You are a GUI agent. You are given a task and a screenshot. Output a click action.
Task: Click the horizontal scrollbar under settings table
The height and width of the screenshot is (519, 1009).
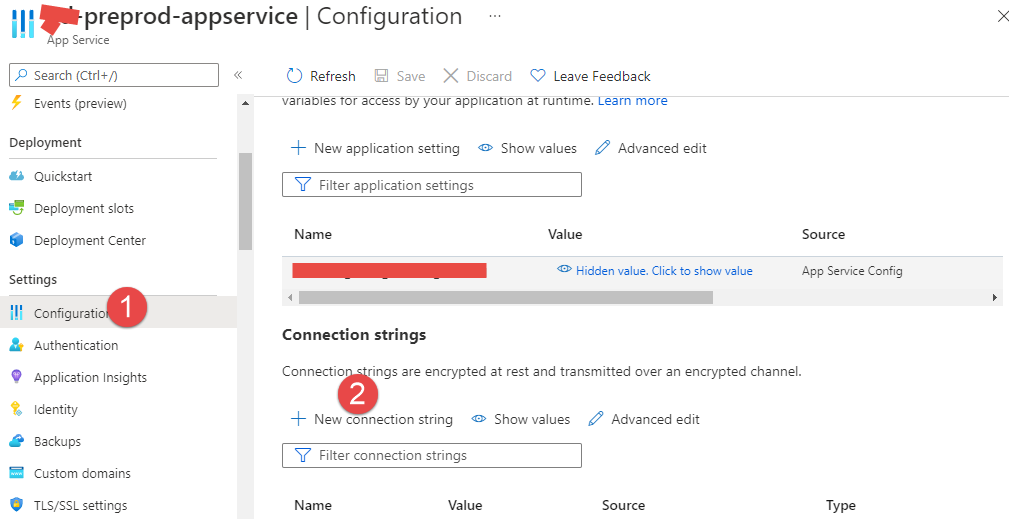(505, 297)
